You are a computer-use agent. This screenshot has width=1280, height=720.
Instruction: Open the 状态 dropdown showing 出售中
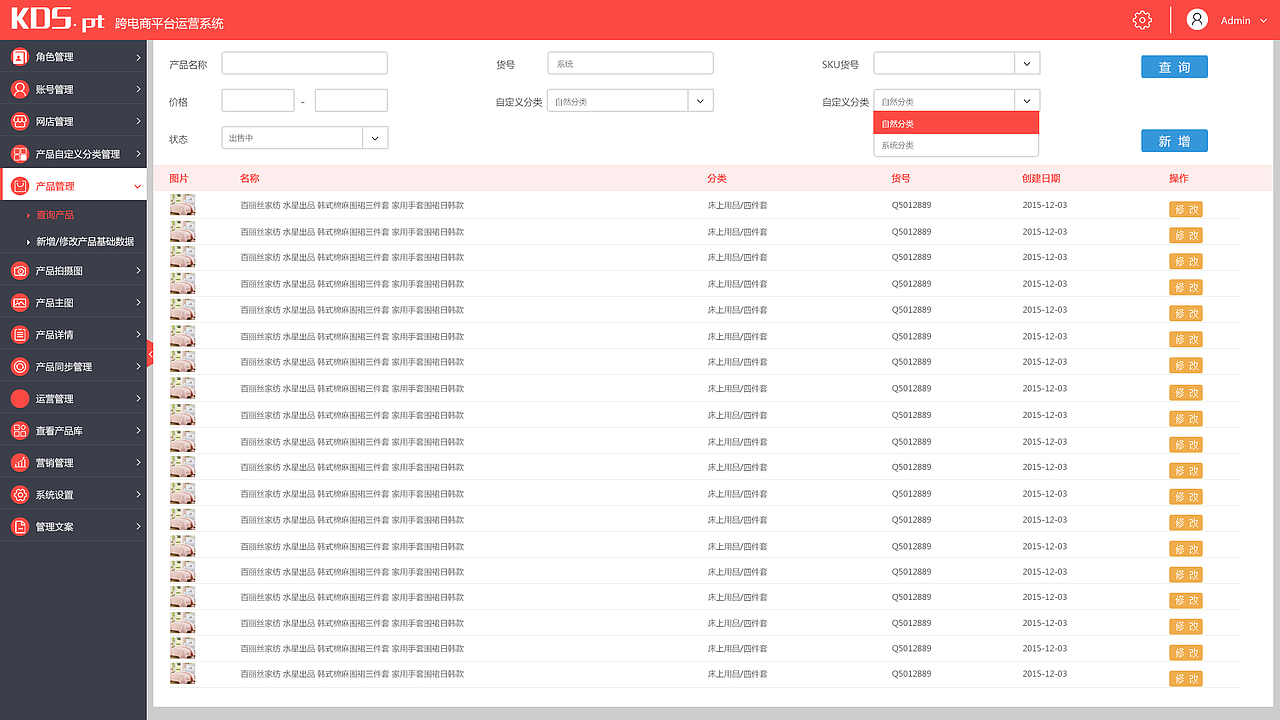tap(375, 138)
